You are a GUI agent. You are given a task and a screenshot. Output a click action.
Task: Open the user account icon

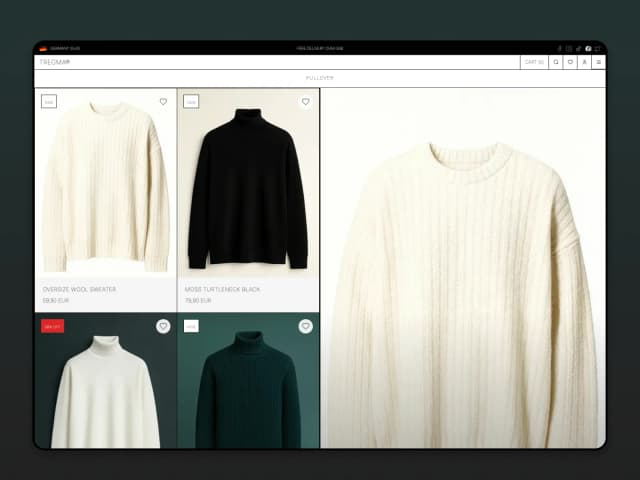point(584,62)
